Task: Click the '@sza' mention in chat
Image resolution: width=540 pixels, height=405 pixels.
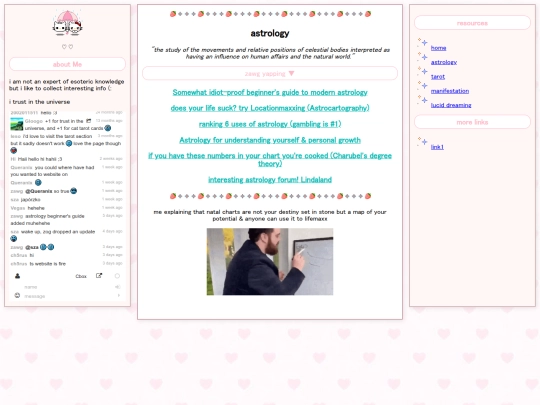Action: coord(32,247)
